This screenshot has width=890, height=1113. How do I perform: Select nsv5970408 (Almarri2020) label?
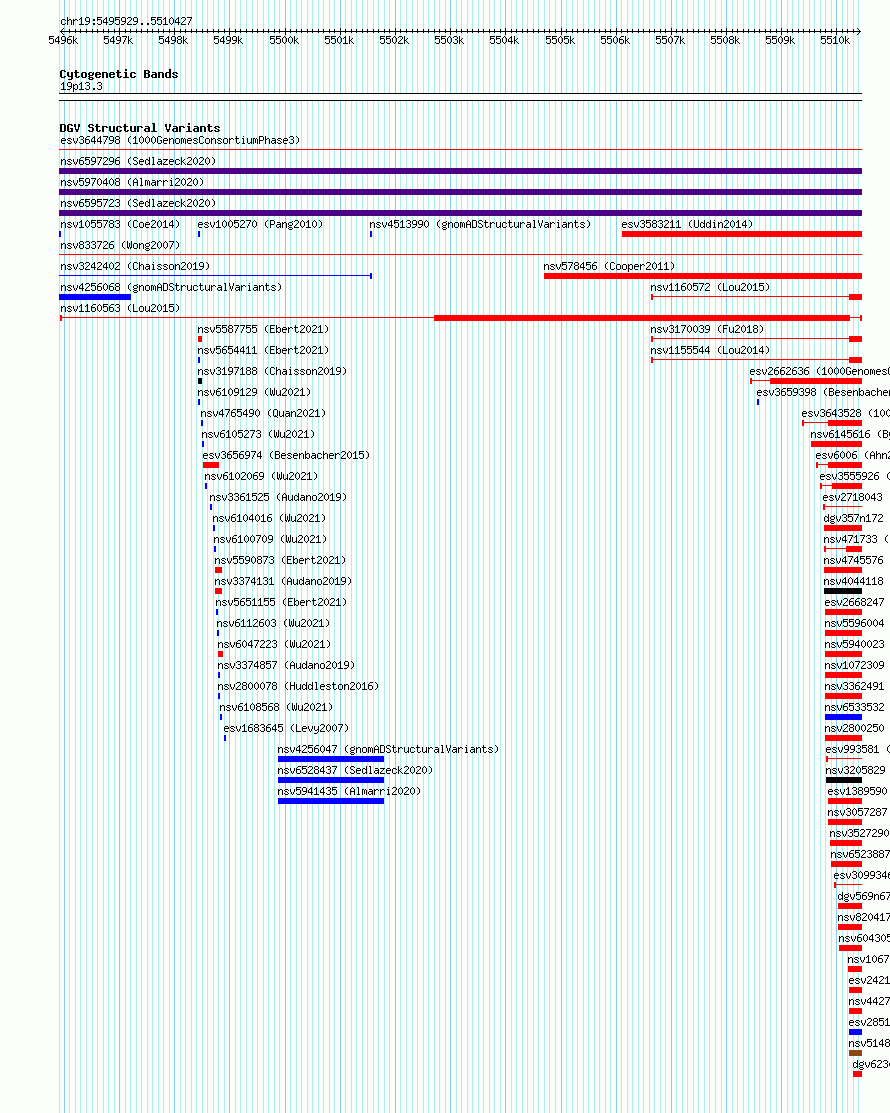132,182
